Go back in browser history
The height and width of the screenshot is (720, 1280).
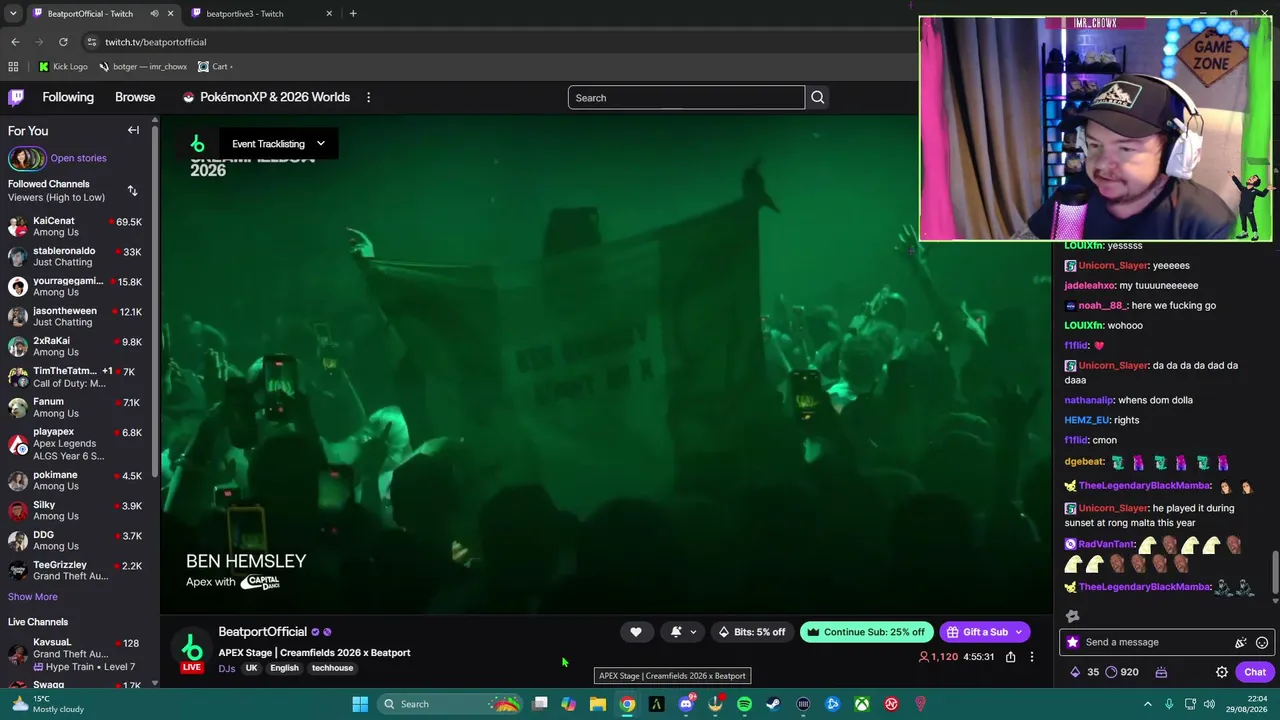pyautogui.click(x=15, y=42)
